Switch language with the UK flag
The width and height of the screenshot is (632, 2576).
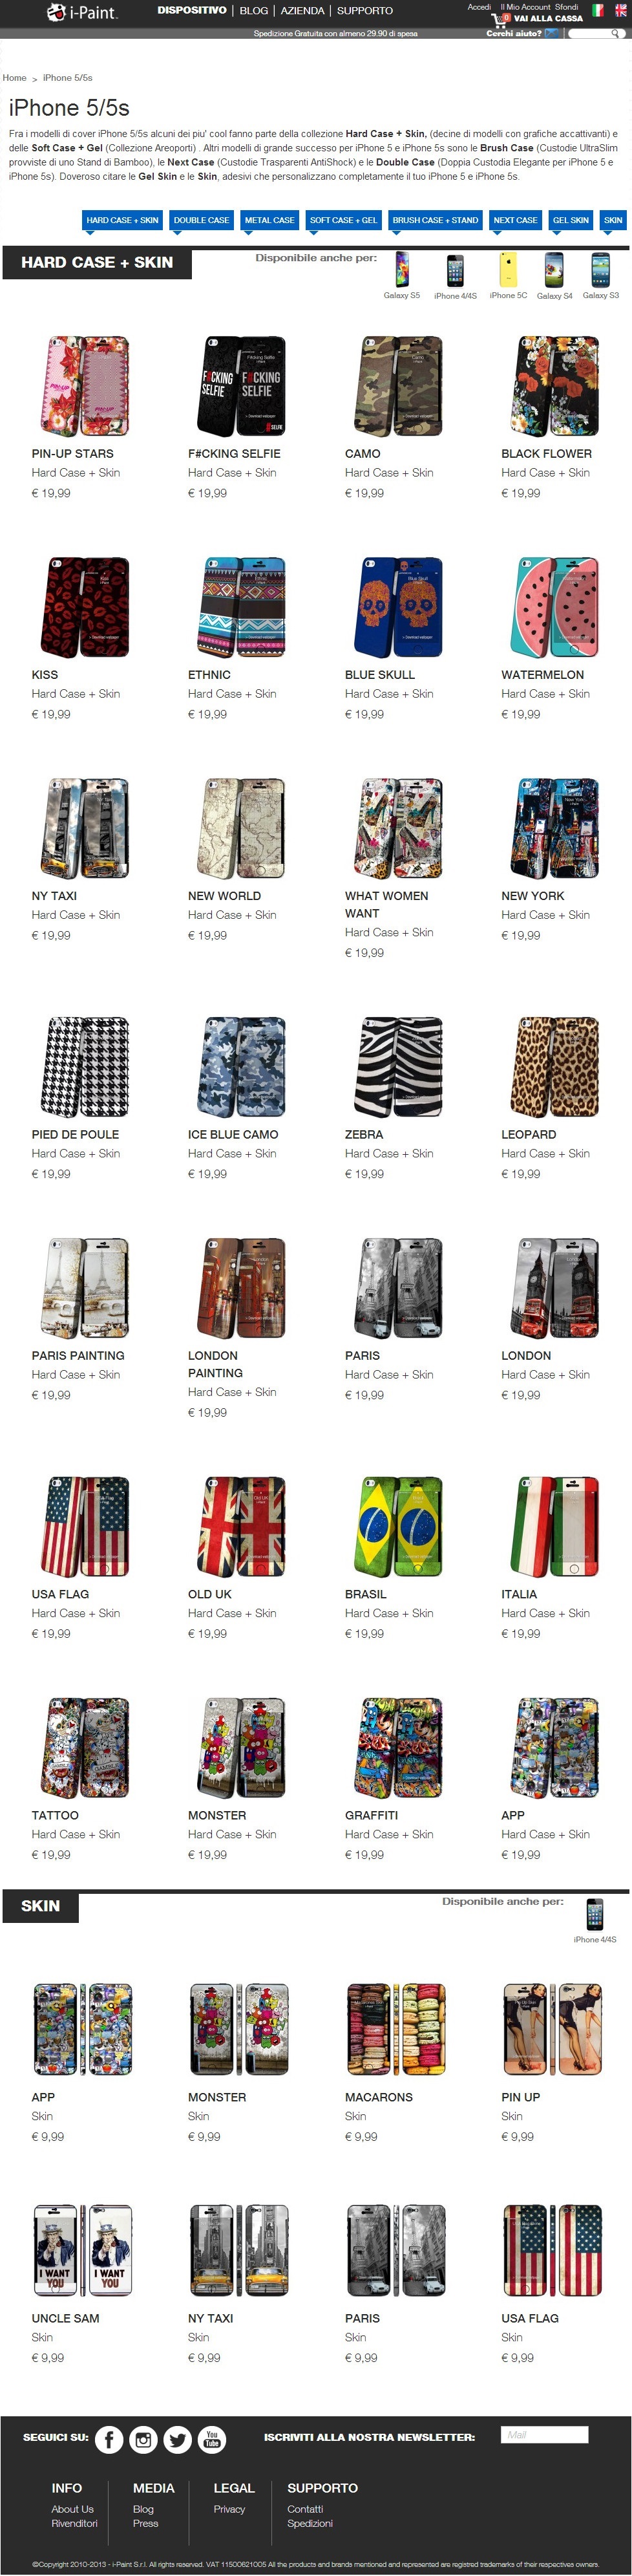click(620, 10)
